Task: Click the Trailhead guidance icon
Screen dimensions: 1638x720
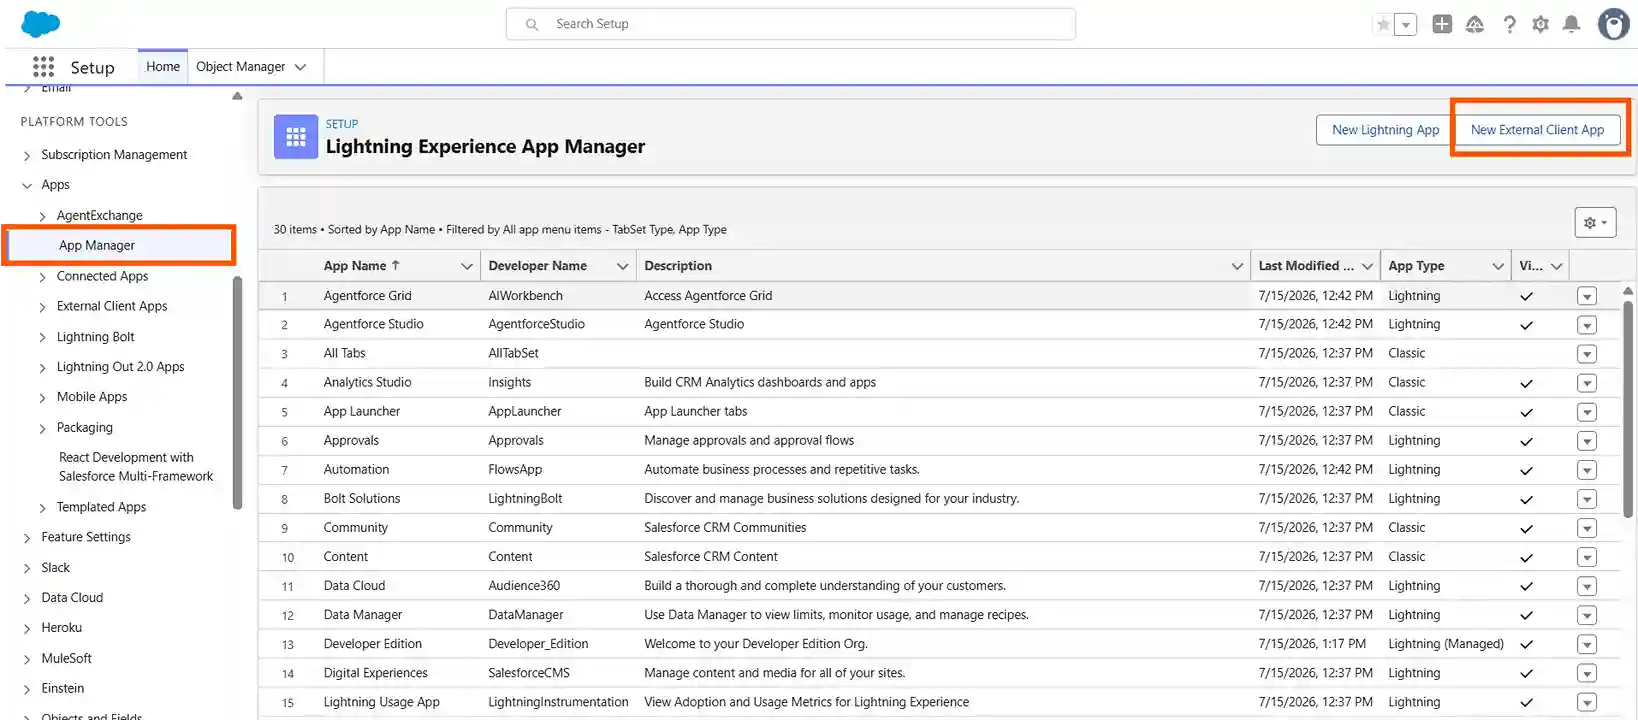Action: 1475,24
